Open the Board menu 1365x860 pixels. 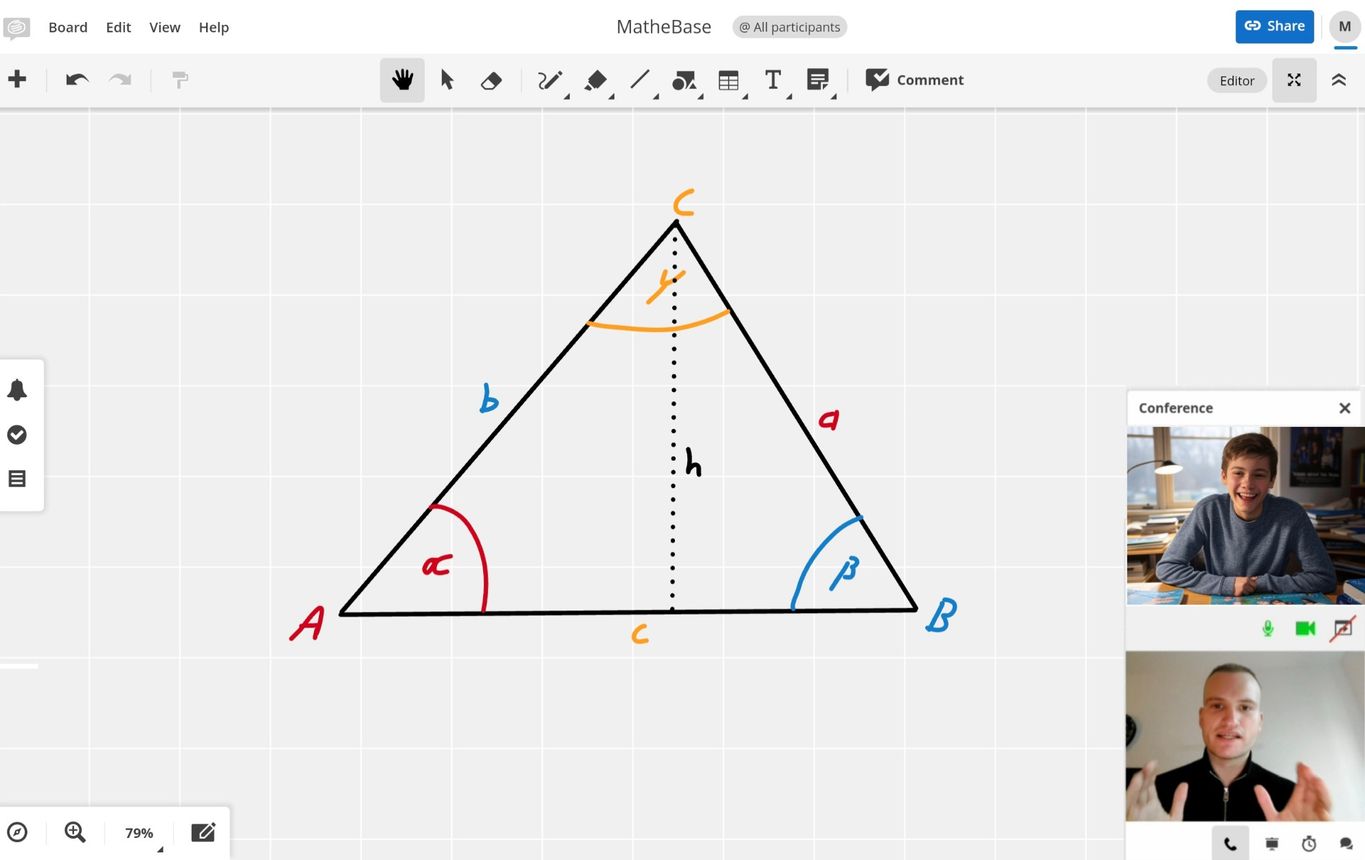(x=68, y=27)
